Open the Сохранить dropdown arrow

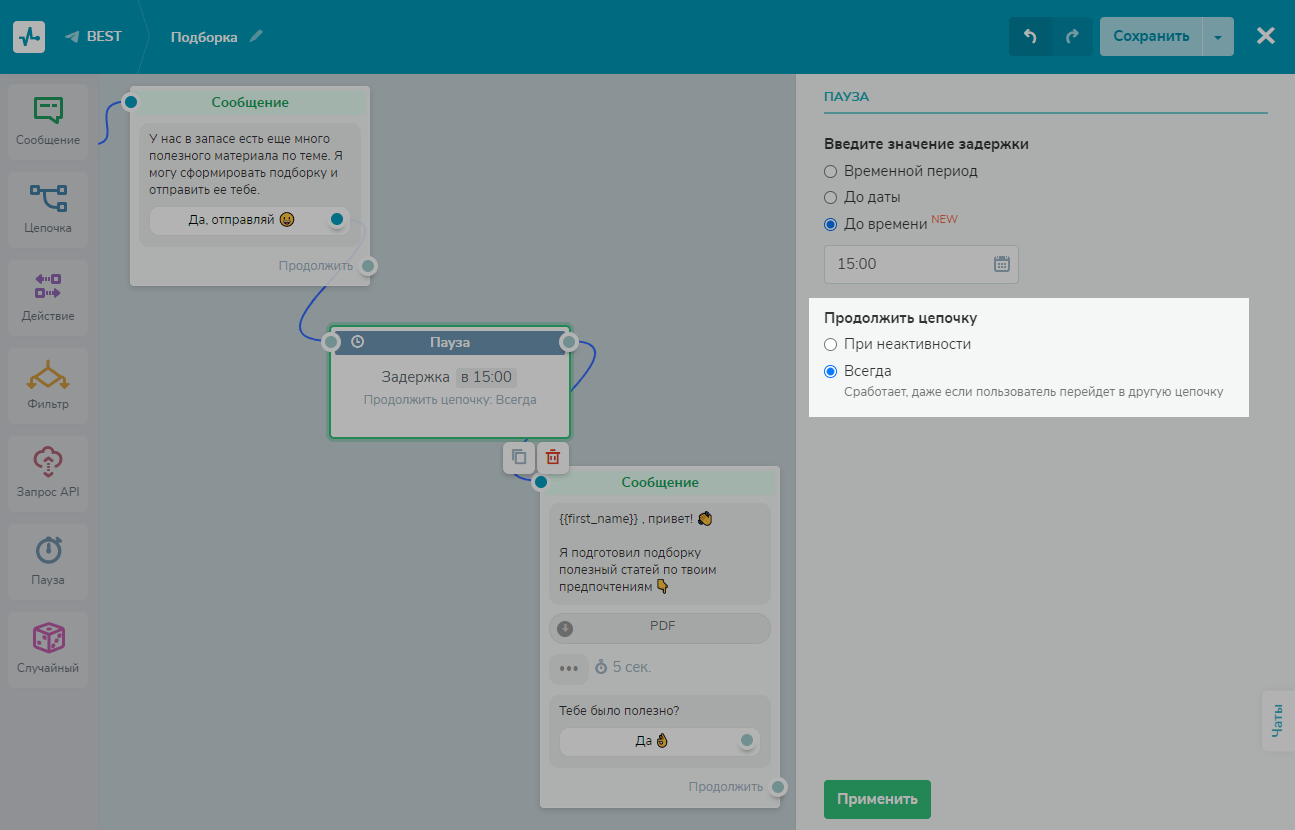[1217, 37]
